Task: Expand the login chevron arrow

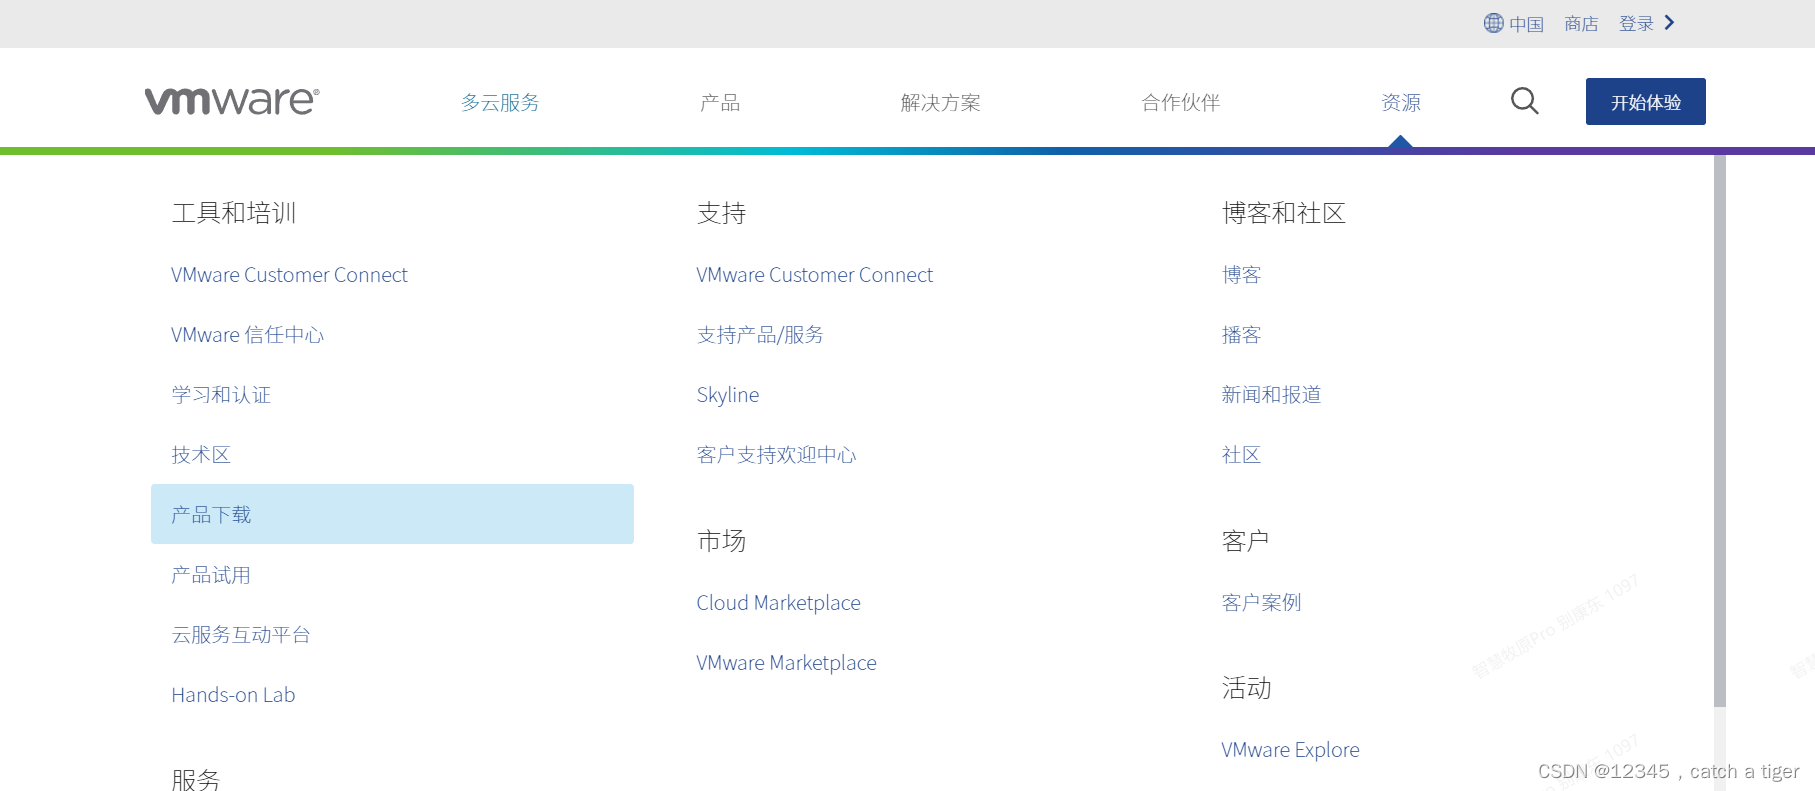Action: 1669,22
